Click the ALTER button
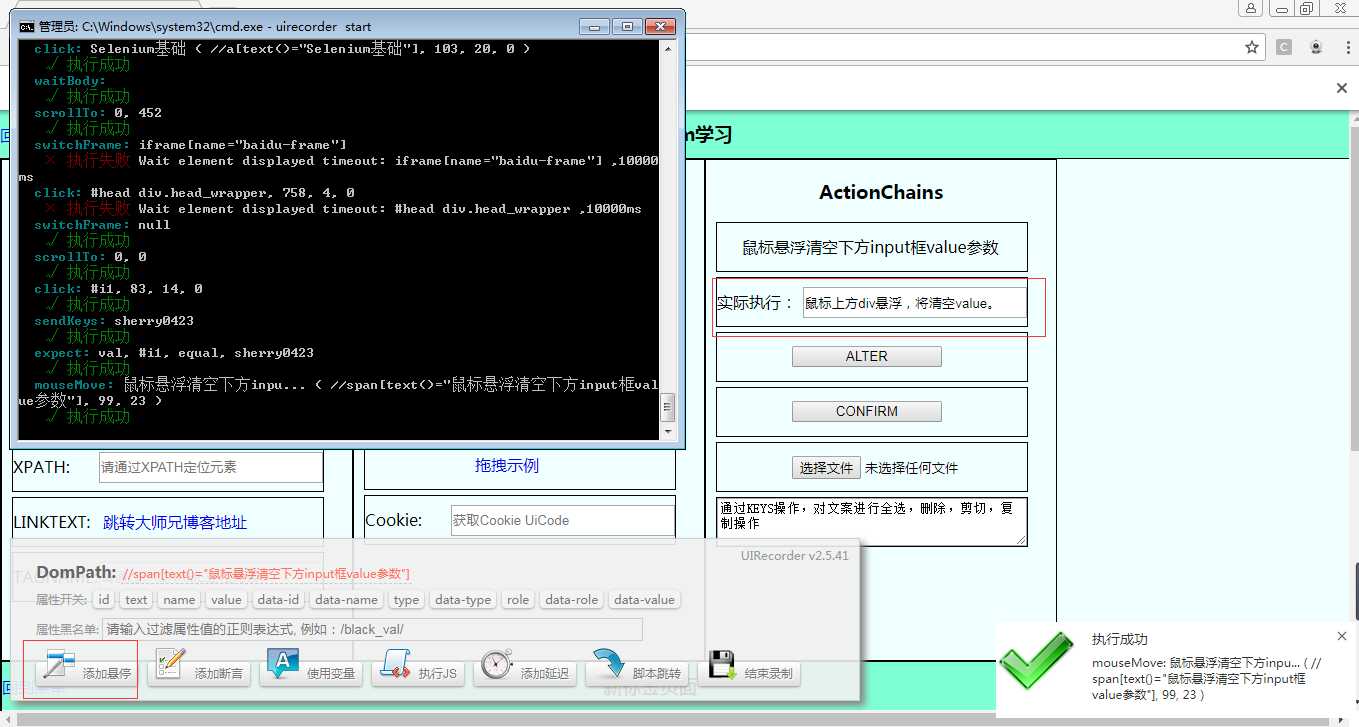The width and height of the screenshot is (1359, 727). click(867, 356)
